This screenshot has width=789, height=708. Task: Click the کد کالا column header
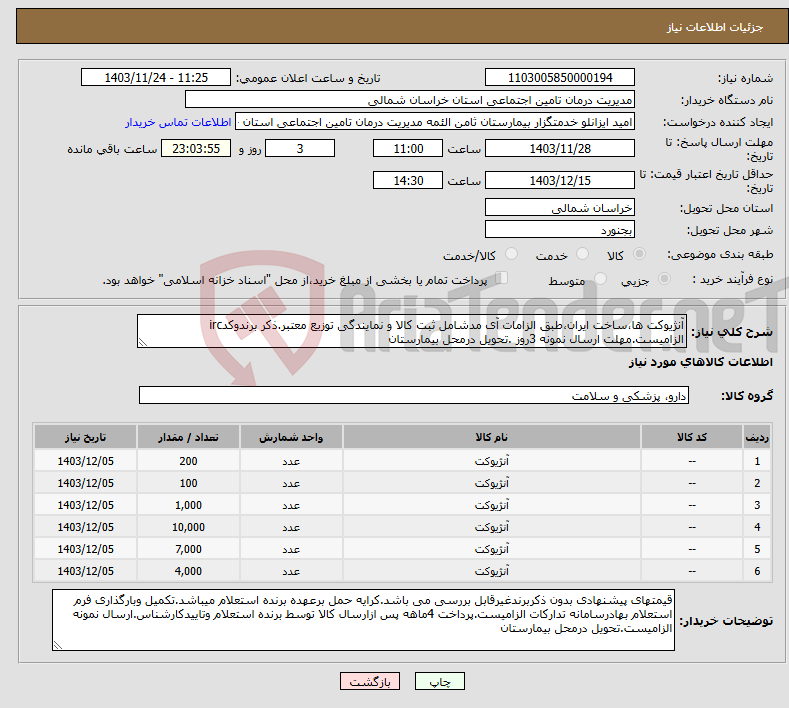tap(692, 437)
